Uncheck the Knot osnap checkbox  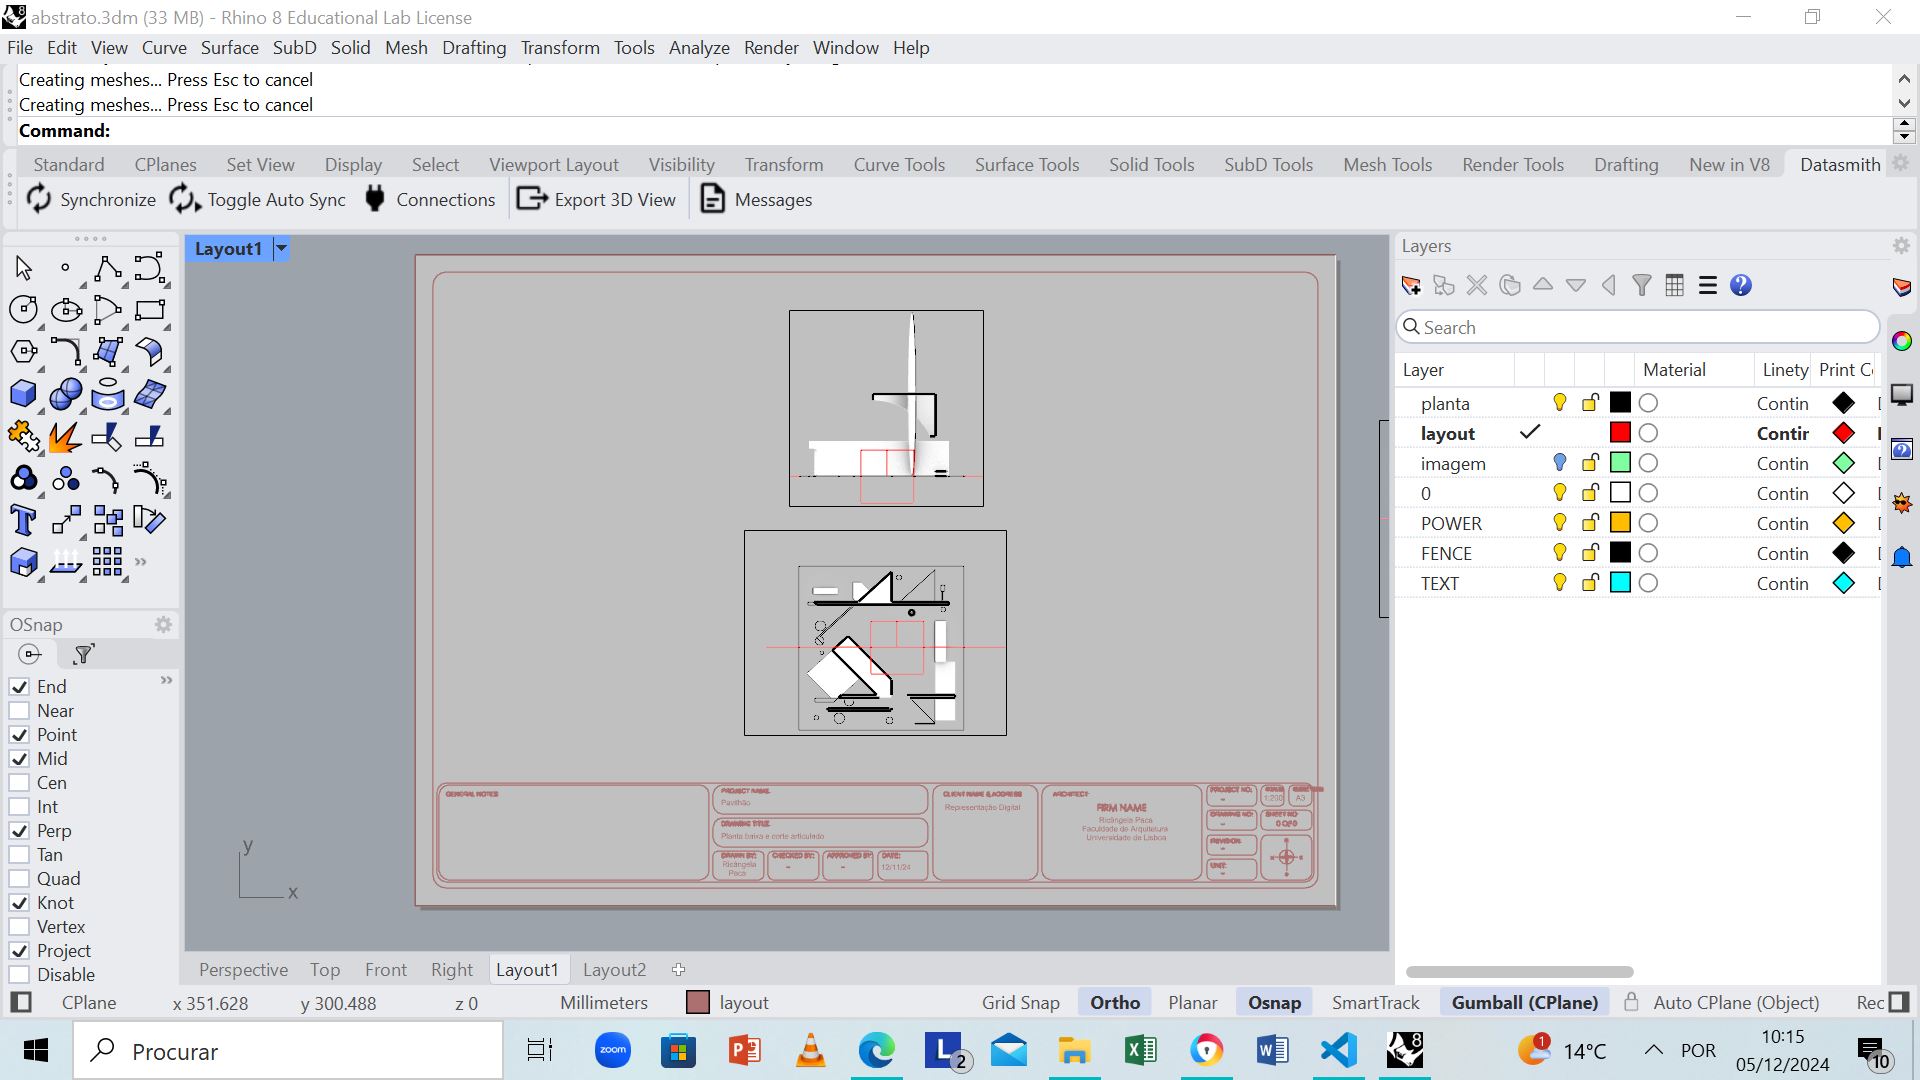click(x=19, y=903)
